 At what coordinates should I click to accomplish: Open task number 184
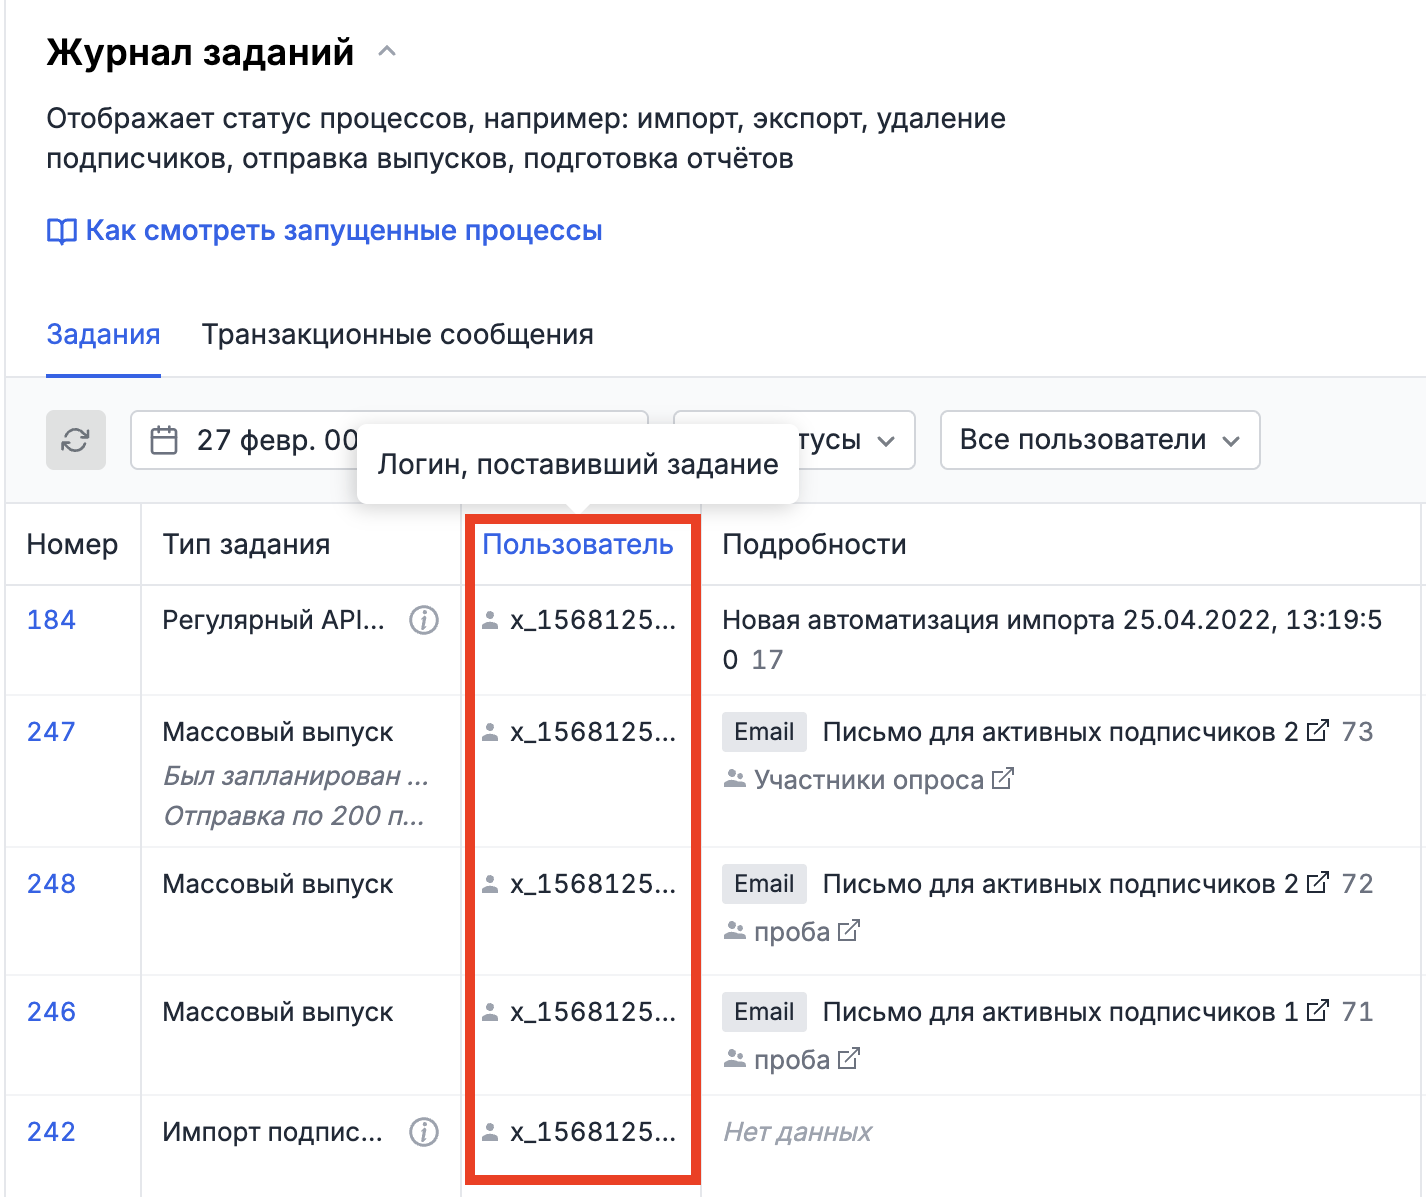click(x=51, y=620)
